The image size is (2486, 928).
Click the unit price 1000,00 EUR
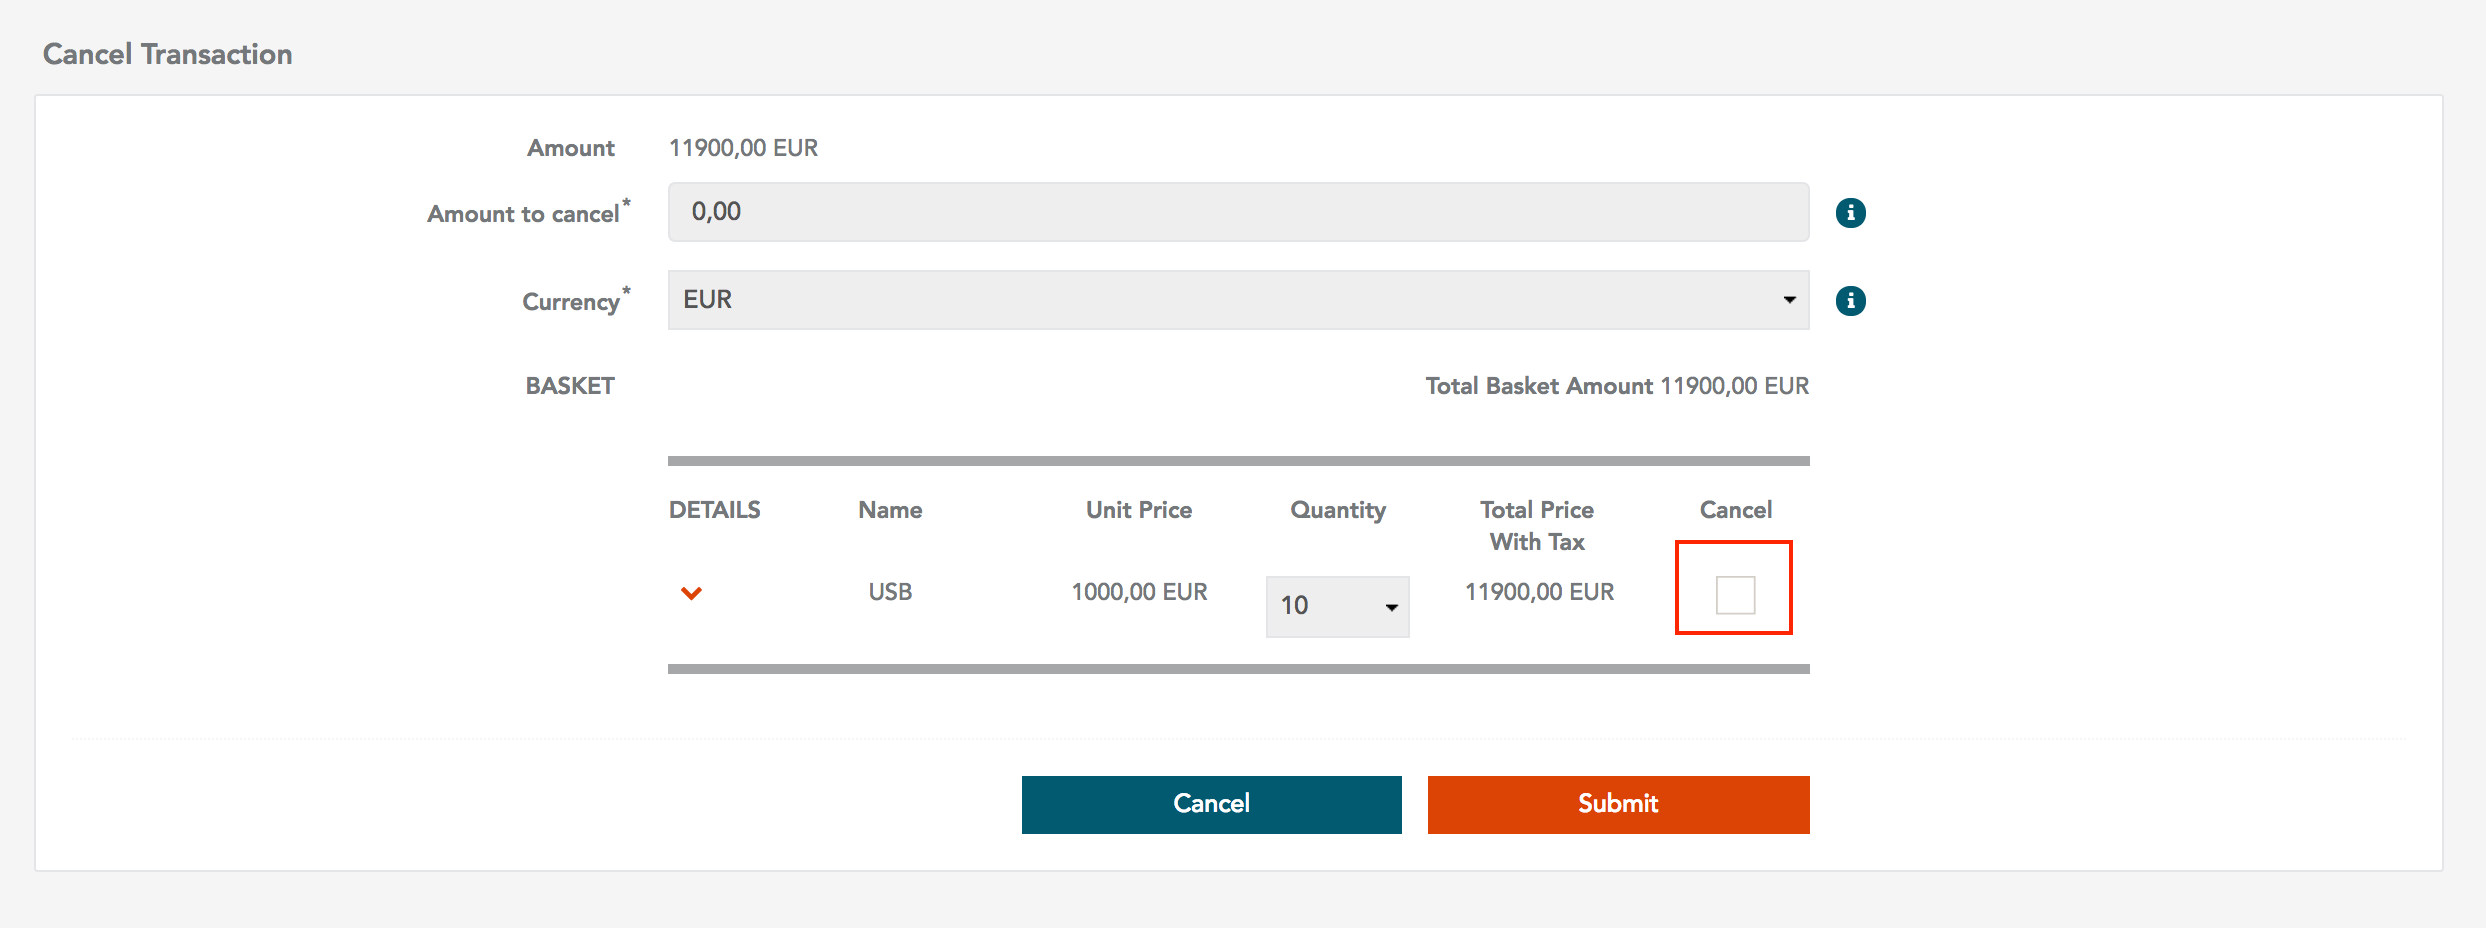click(x=1139, y=592)
